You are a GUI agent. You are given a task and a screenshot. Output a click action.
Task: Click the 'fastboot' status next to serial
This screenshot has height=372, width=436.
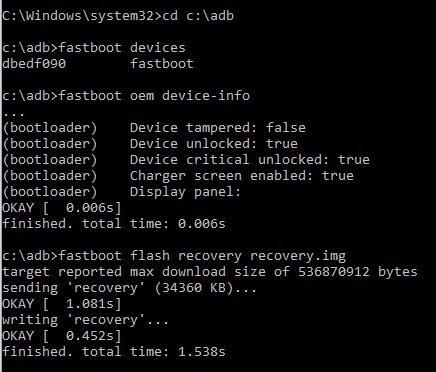pos(162,64)
